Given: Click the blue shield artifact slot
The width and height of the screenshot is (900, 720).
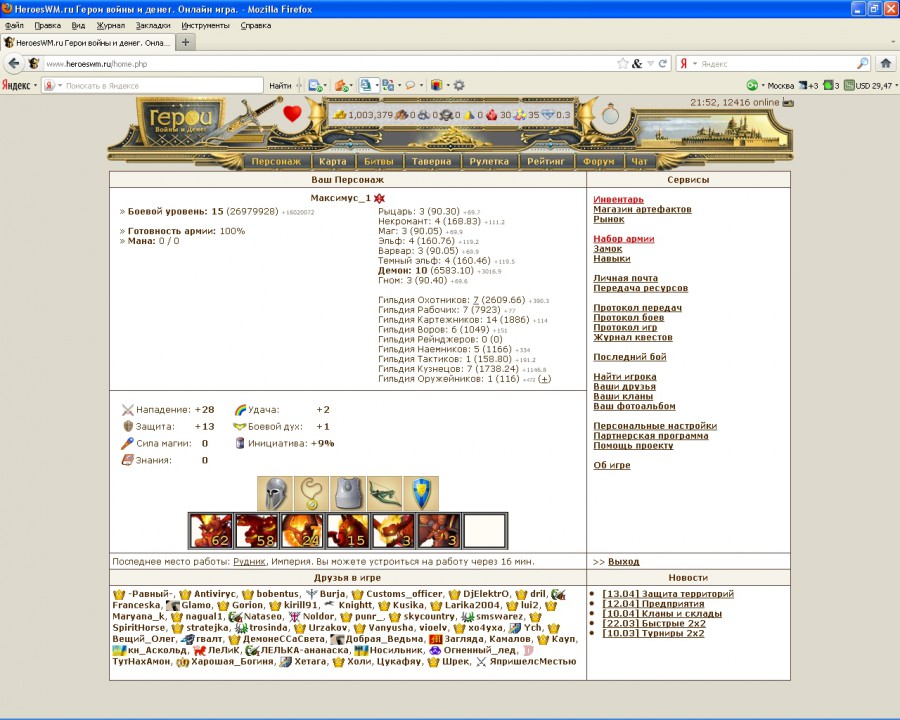Looking at the screenshot, I should coord(421,493).
